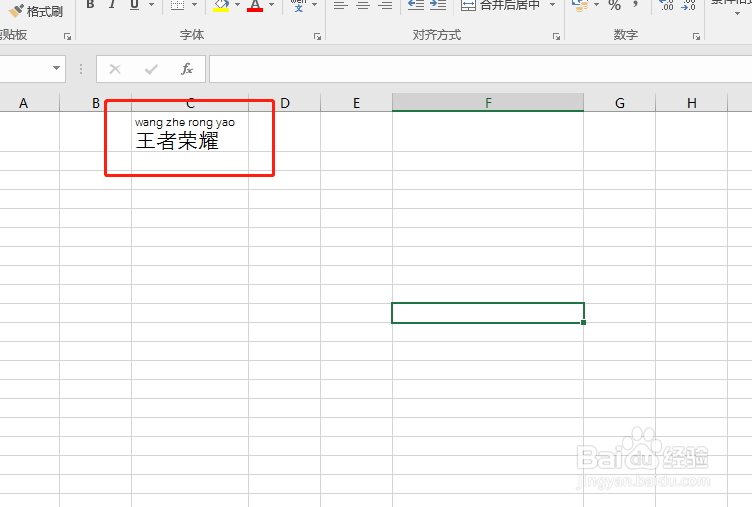Viewport: 752px width, 507px height.
Task: Open the Merge and Center dropdown arrow
Action: [x=552, y=5]
